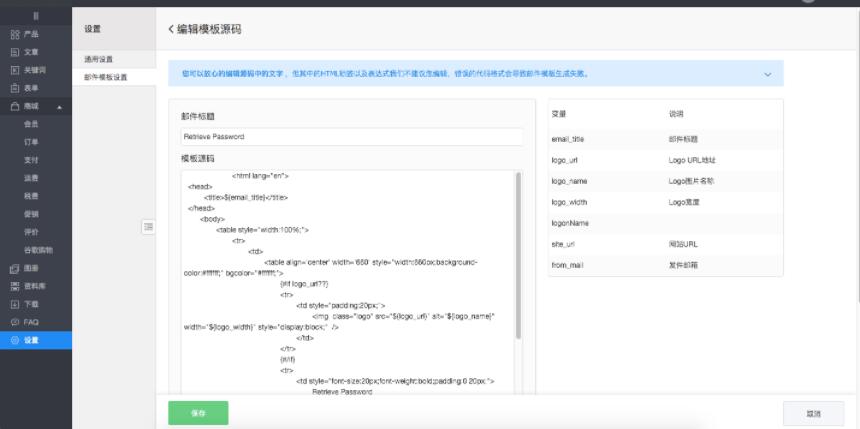860x429 pixels.
Task: Go back using the 编辑模板源码 arrow
Action: point(171,30)
